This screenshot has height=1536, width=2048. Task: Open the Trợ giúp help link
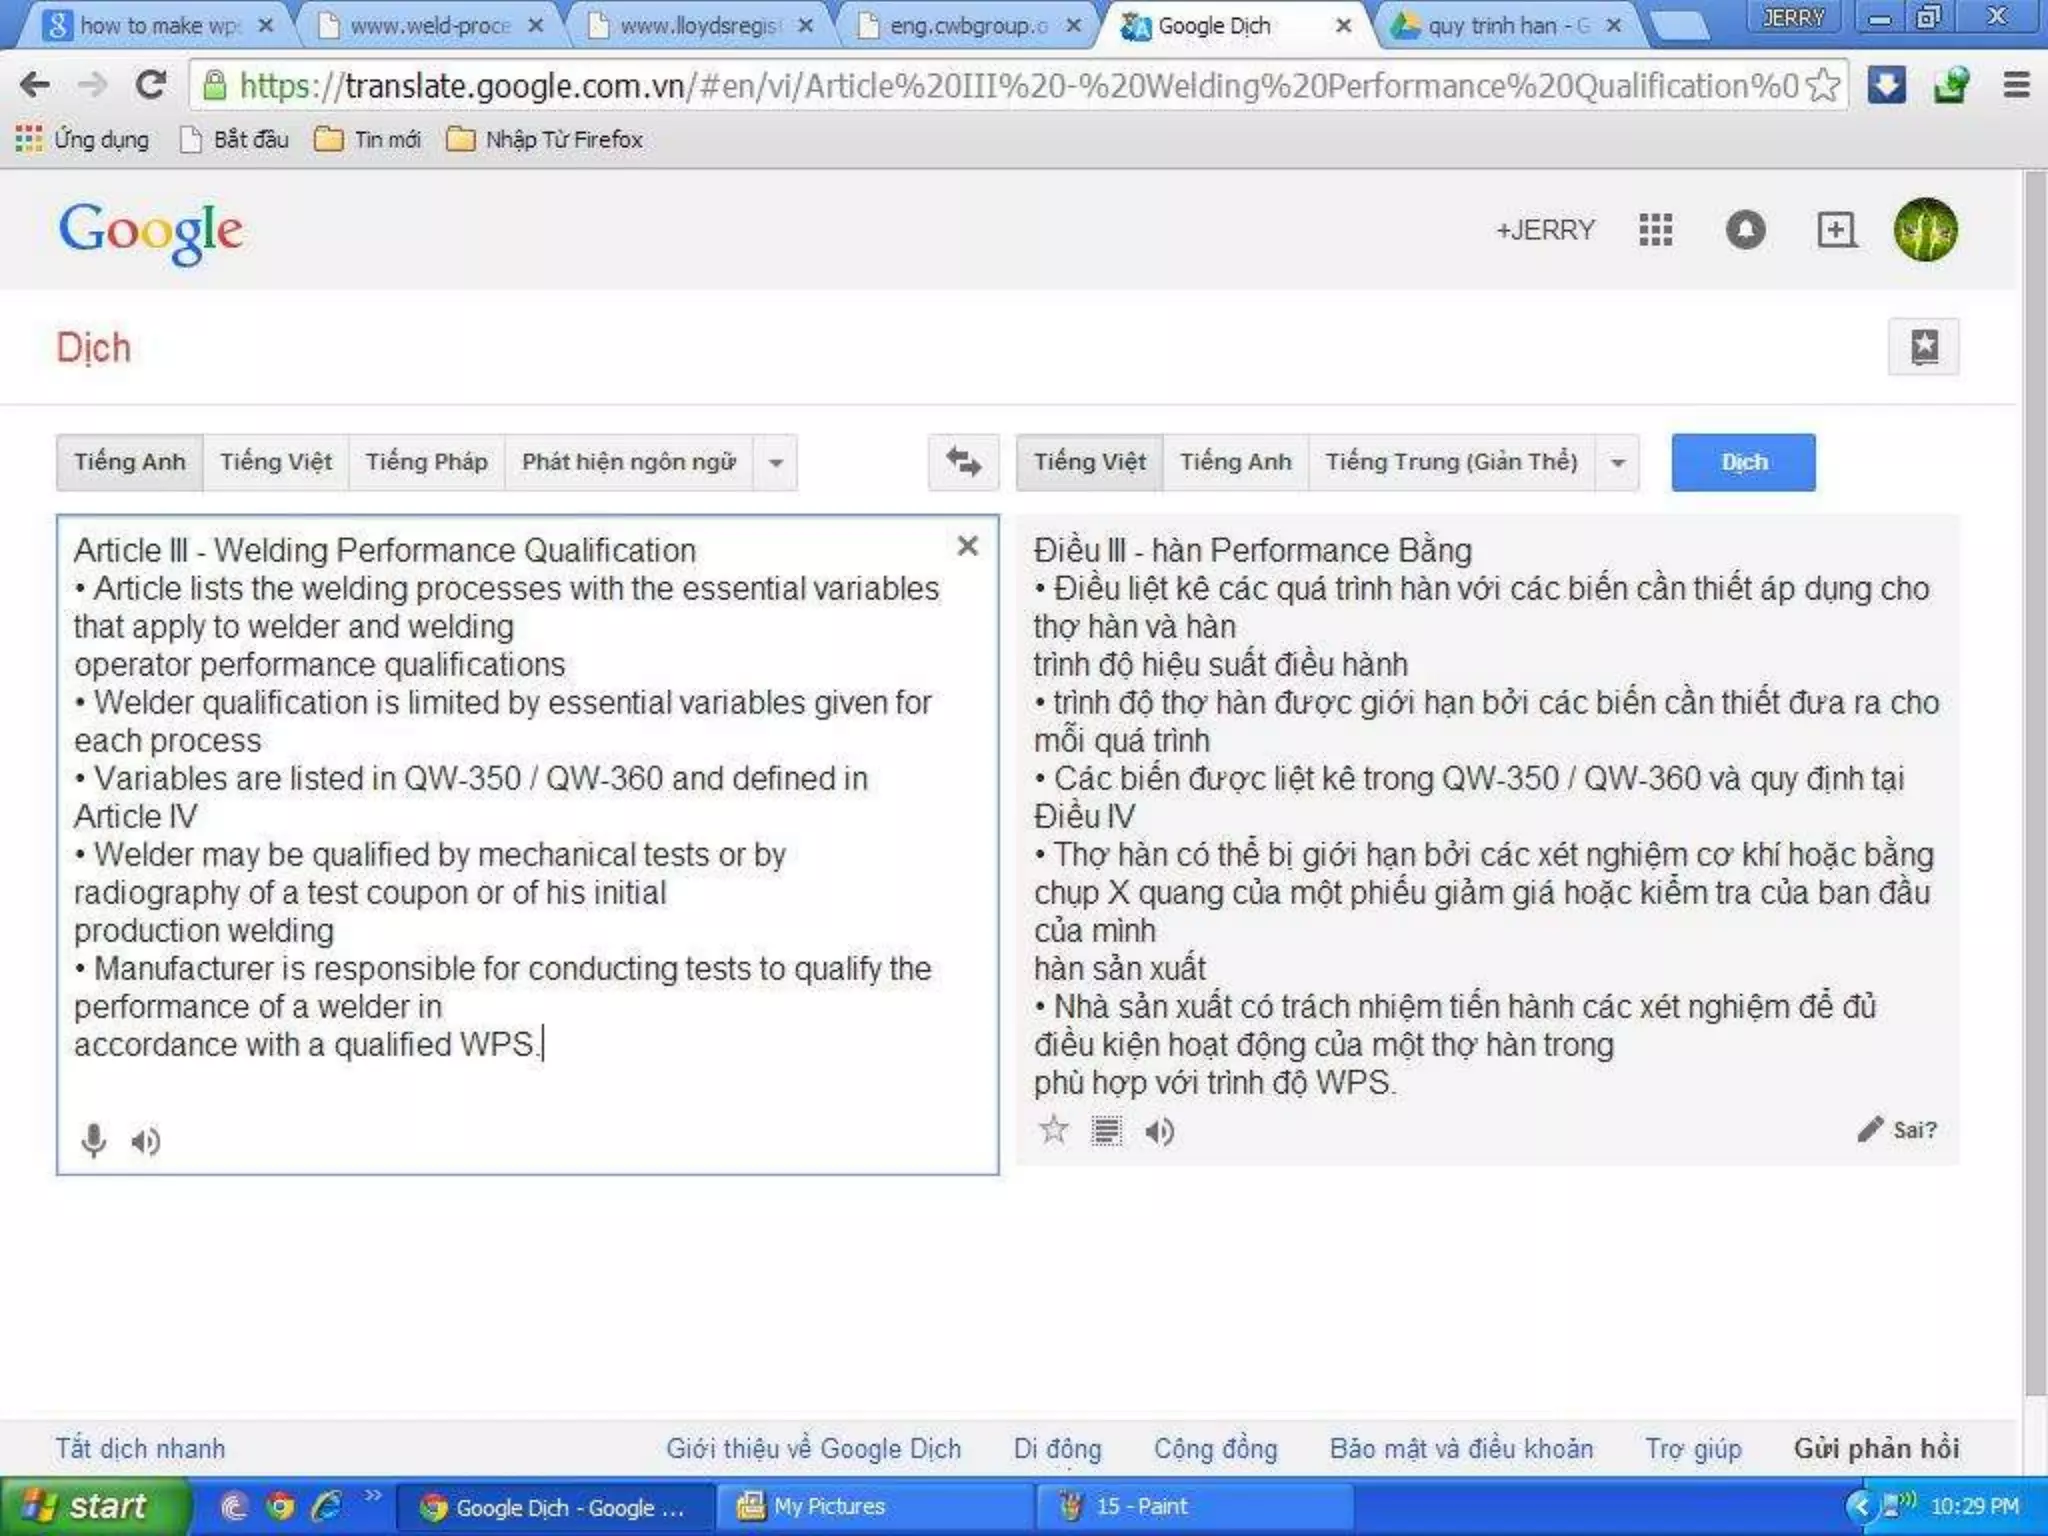coord(1693,1448)
